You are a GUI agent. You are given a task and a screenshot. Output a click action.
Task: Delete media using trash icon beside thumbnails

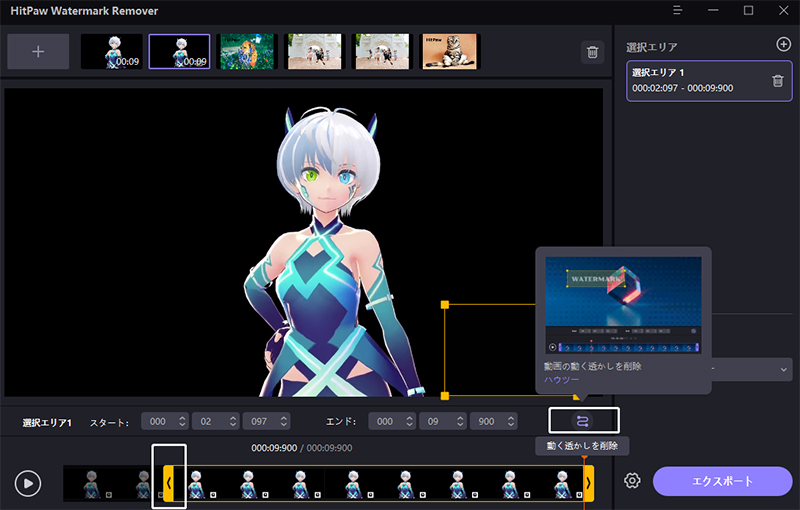592,52
